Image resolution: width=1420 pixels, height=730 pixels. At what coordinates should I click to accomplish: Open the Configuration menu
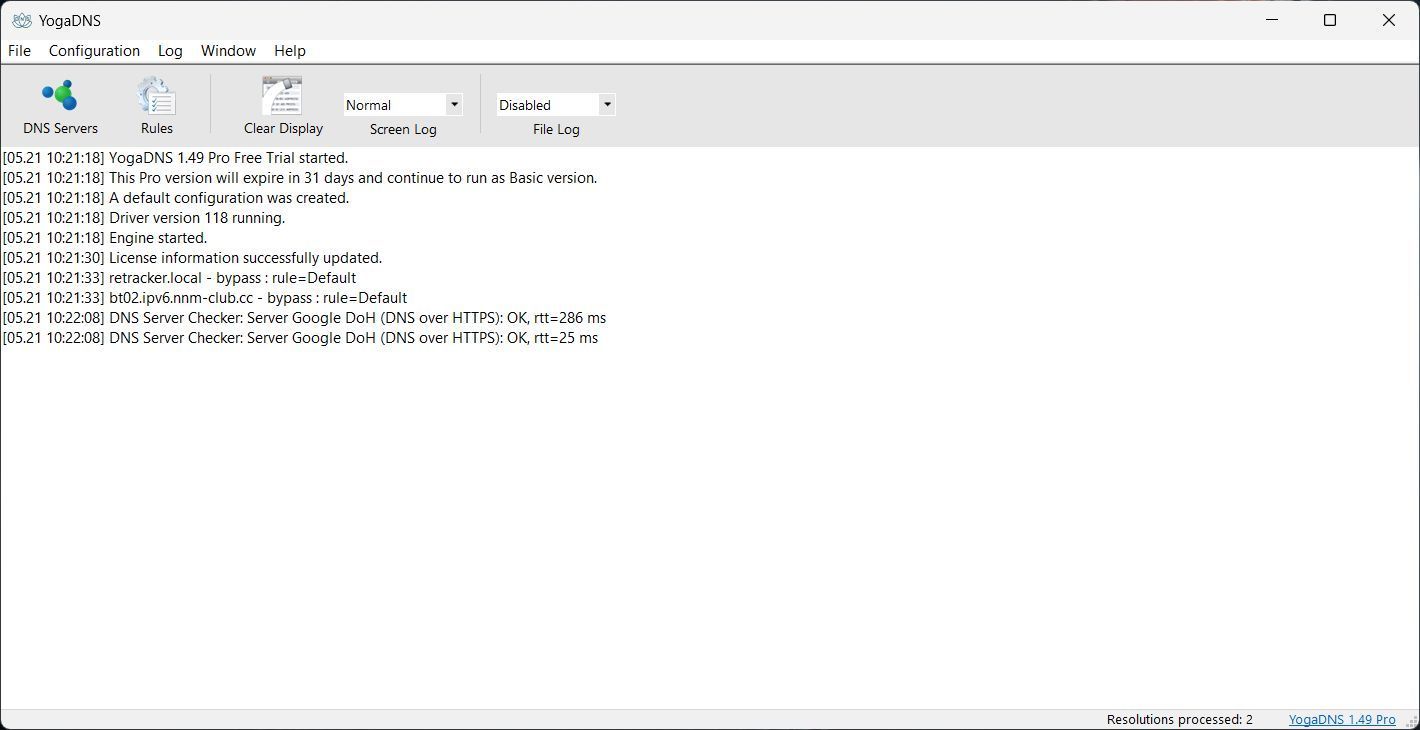point(94,51)
